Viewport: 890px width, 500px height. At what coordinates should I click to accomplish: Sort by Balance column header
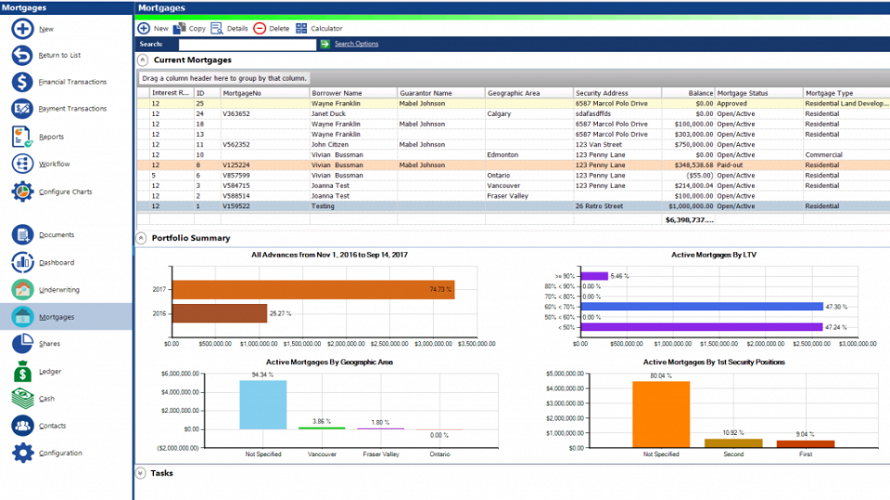coord(688,93)
